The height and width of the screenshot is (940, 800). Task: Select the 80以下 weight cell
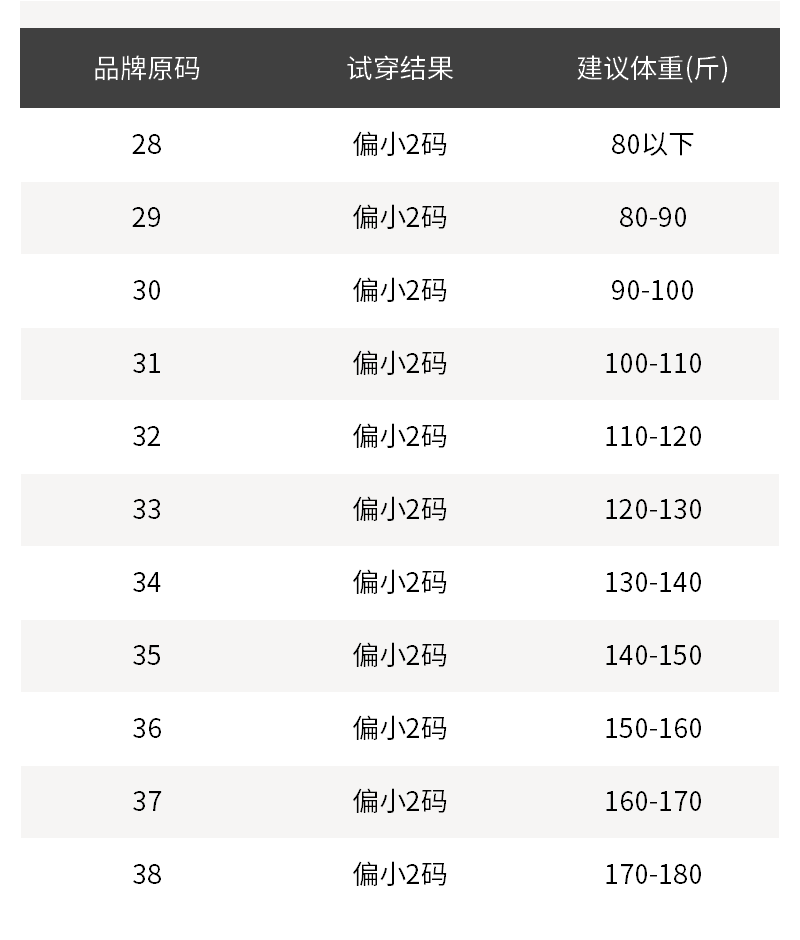pyautogui.click(x=653, y=145)
